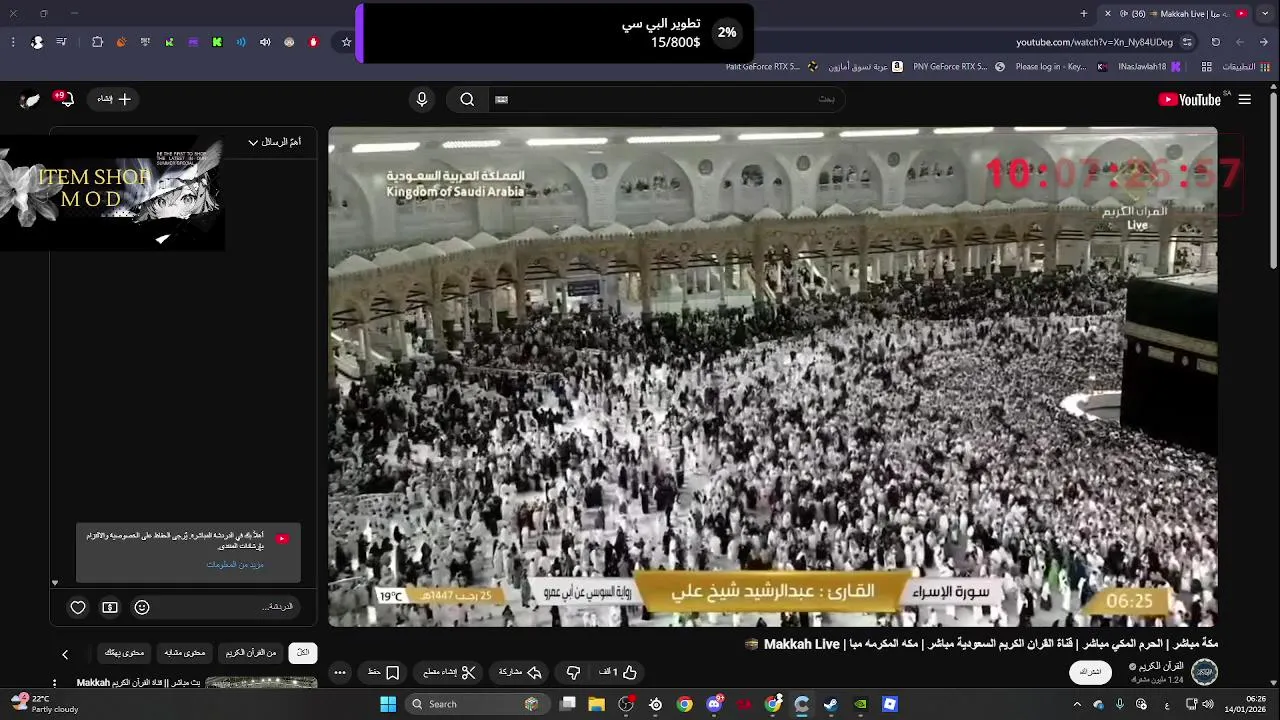The width and height of the screenshot is (1280, 720).
Task: Open File Explorer from the taskbar
Action: tap(597, 704)
